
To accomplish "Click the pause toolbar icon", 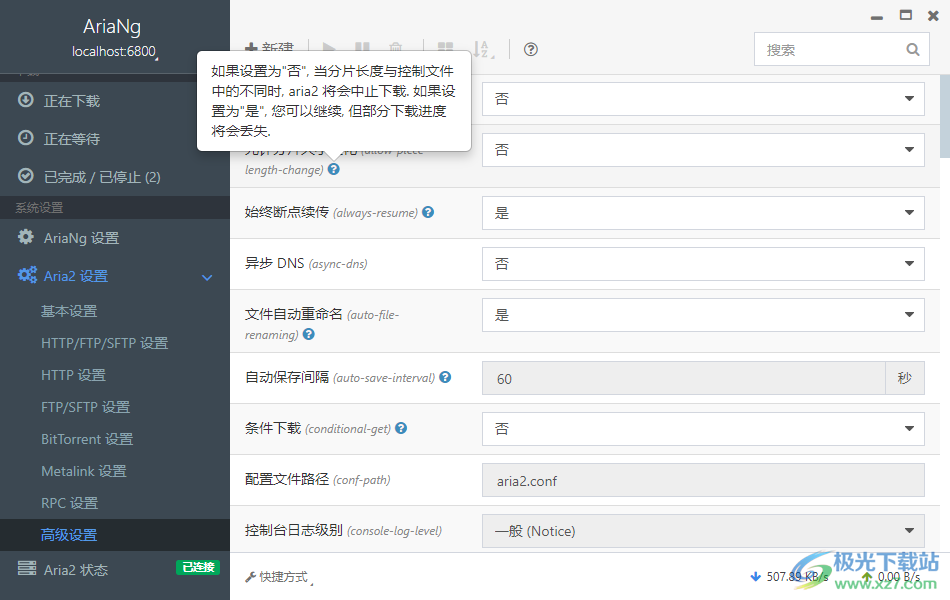I will pos(362,48).
